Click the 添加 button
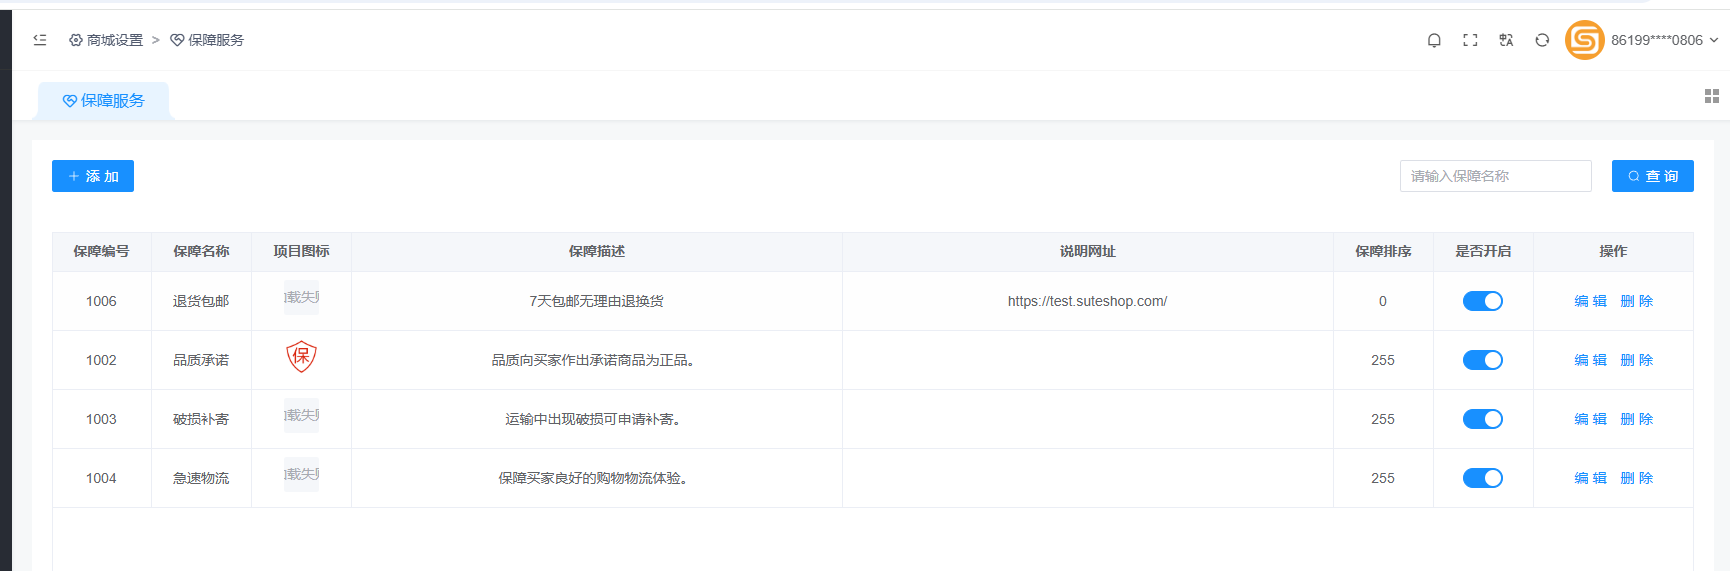The image size is (1730, 571). coord(93,176)
